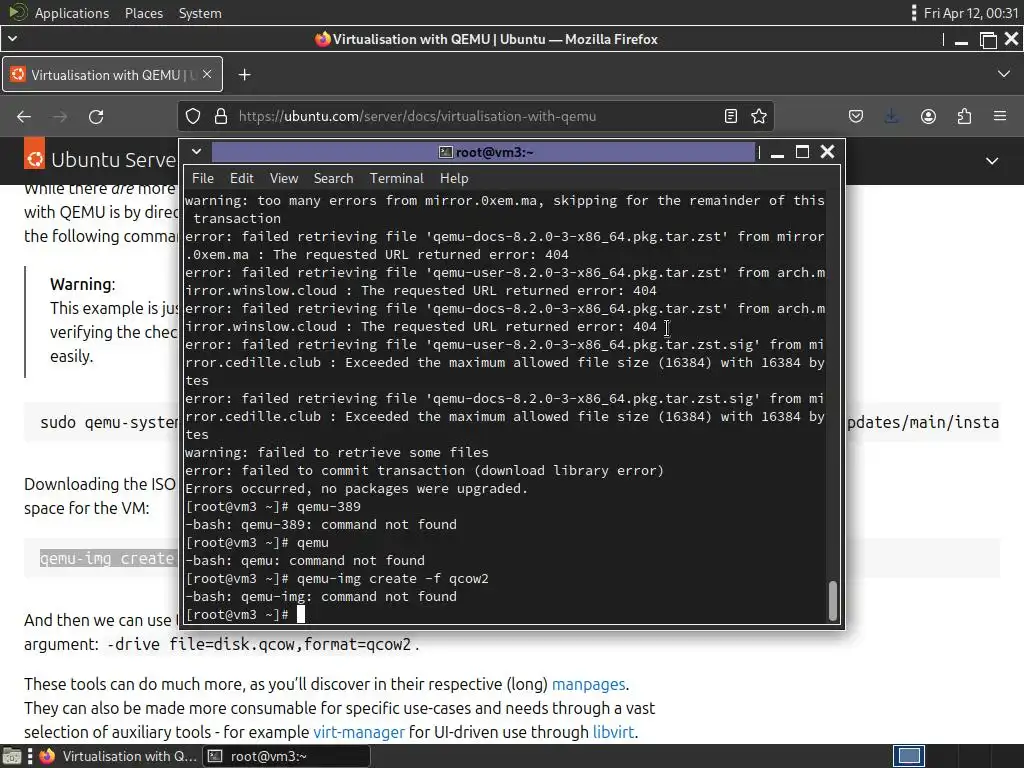Viewport: 1024px width, 768px height.
Task: Click the '-bash: qemu-389: command not found' line
Action: 321,524
